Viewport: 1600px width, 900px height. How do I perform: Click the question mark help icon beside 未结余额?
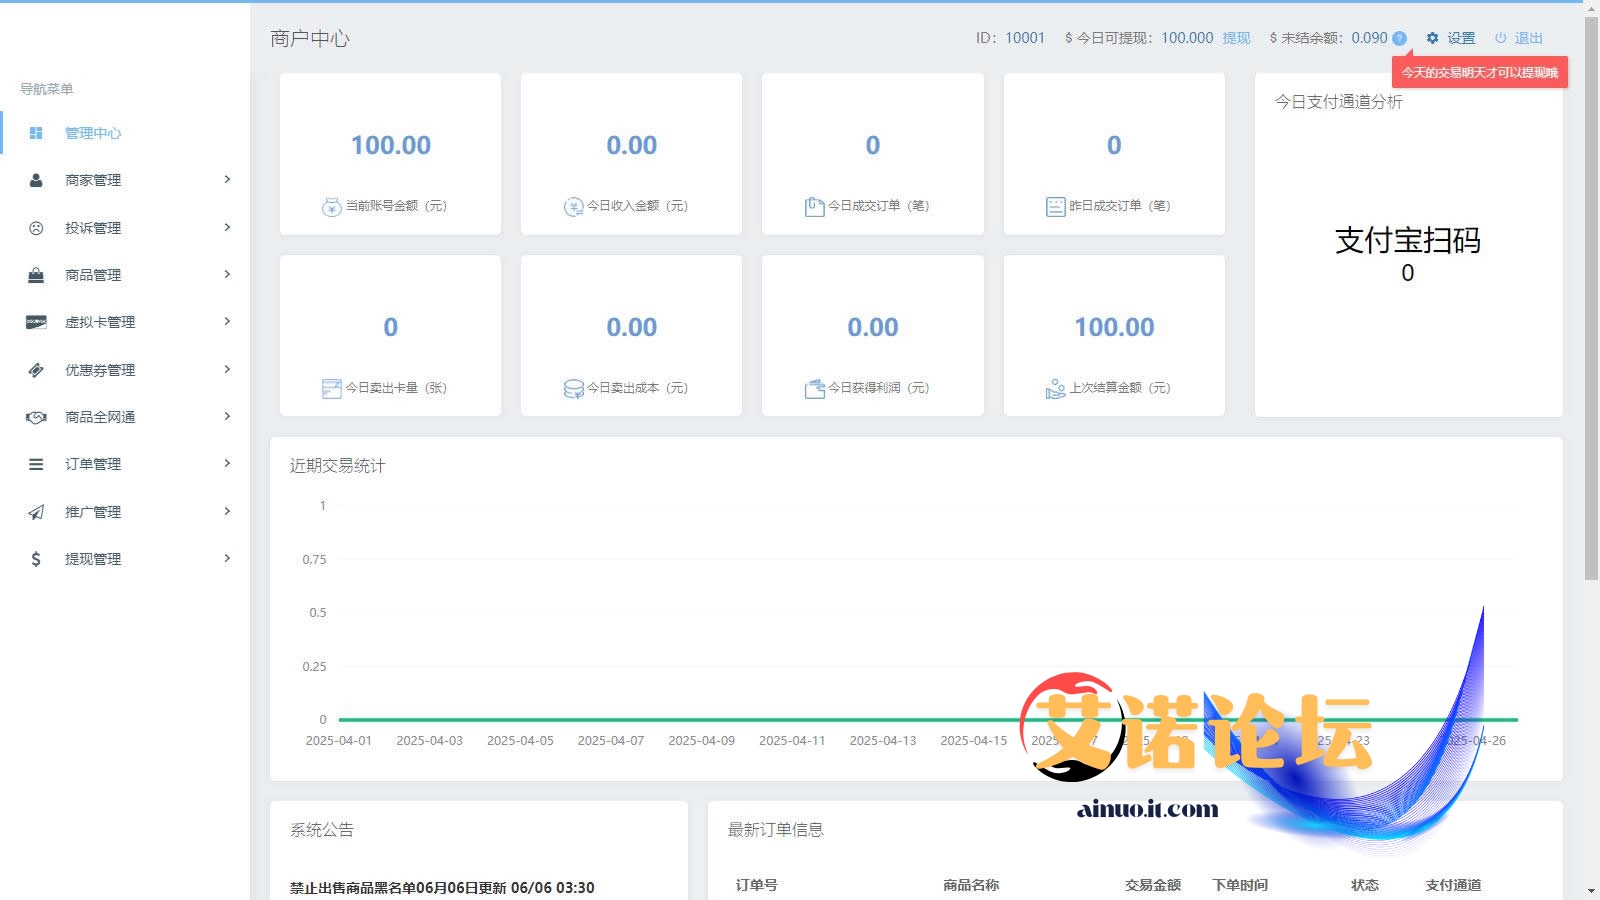[1399, 39]
